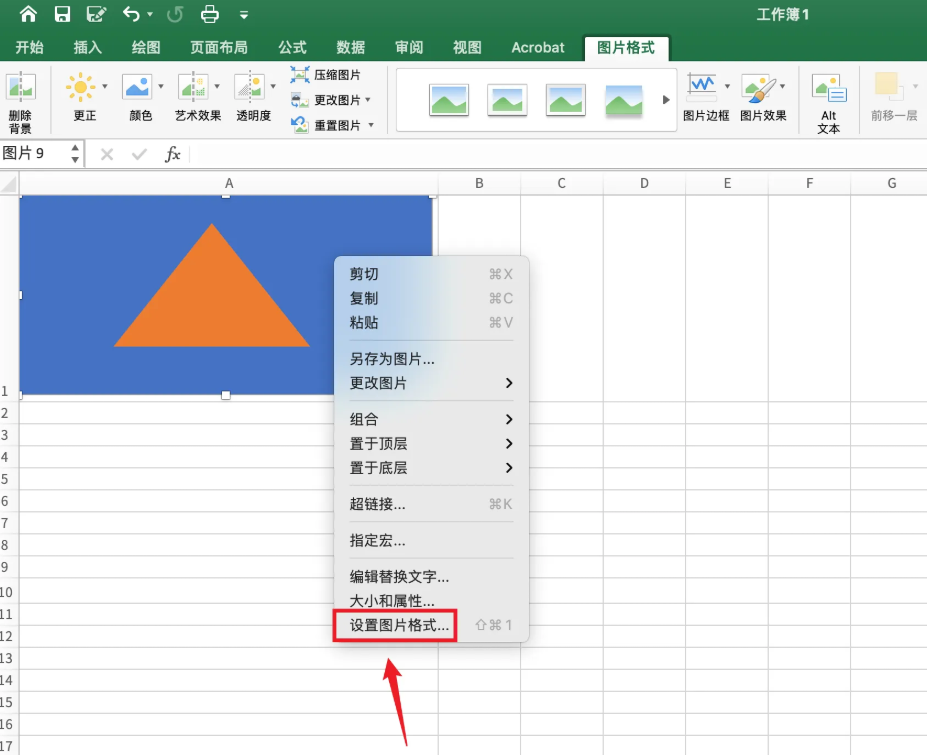This screenshot has height=755, width=927.
Task: Click the Redo icon
Action: tap(175, 14)
